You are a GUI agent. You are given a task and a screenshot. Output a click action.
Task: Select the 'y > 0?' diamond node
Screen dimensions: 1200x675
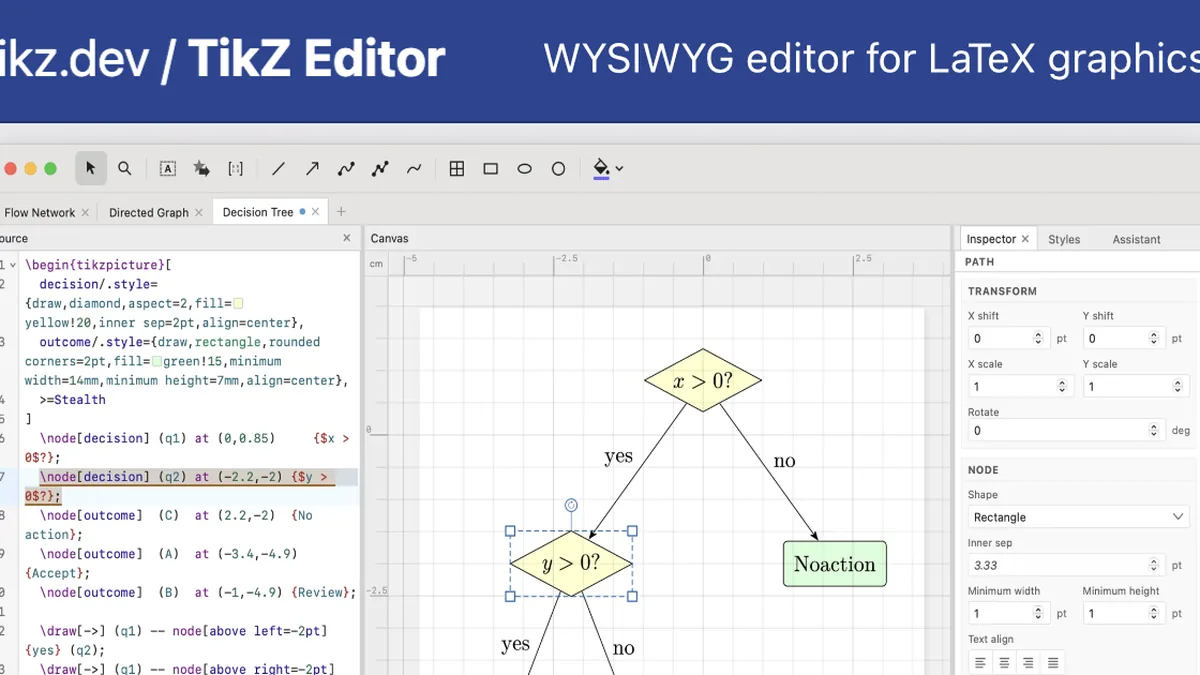(571, 563)
